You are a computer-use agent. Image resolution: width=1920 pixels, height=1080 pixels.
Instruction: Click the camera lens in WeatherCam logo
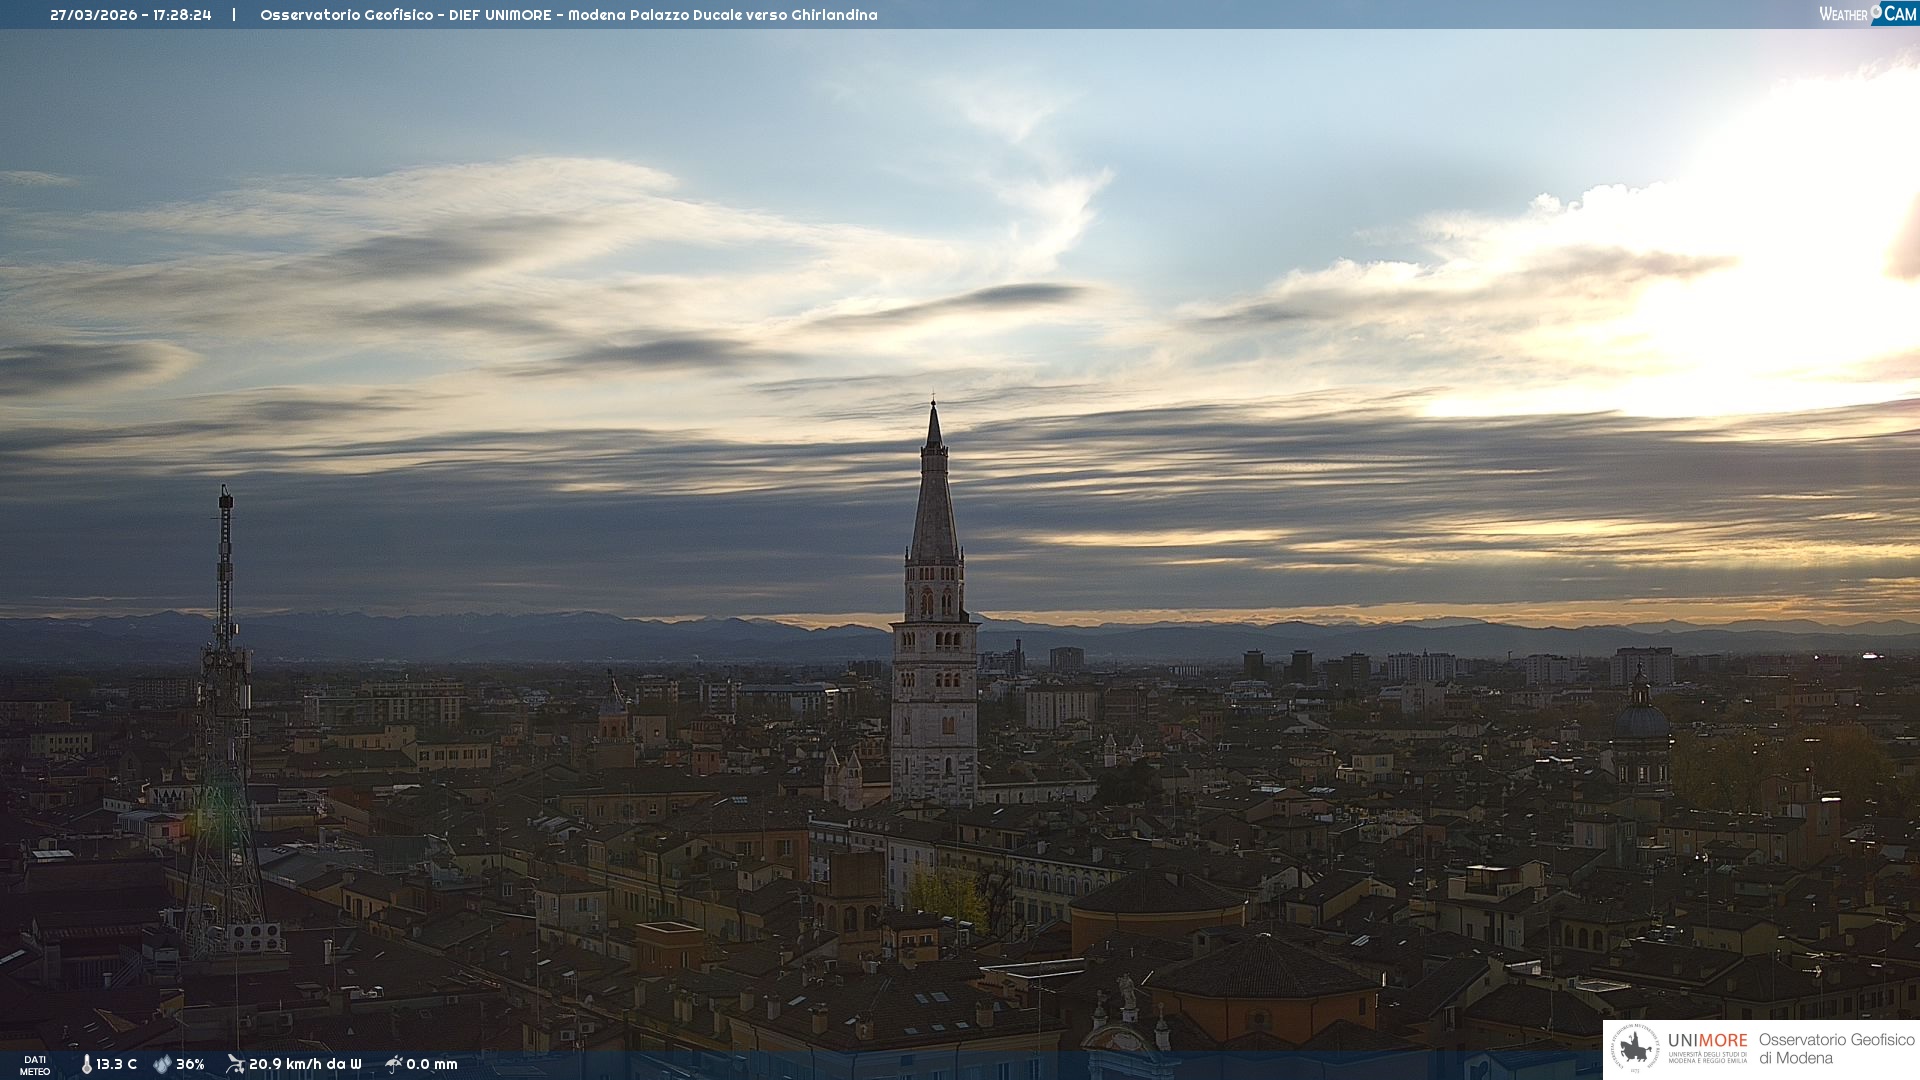pos(1876,11)
